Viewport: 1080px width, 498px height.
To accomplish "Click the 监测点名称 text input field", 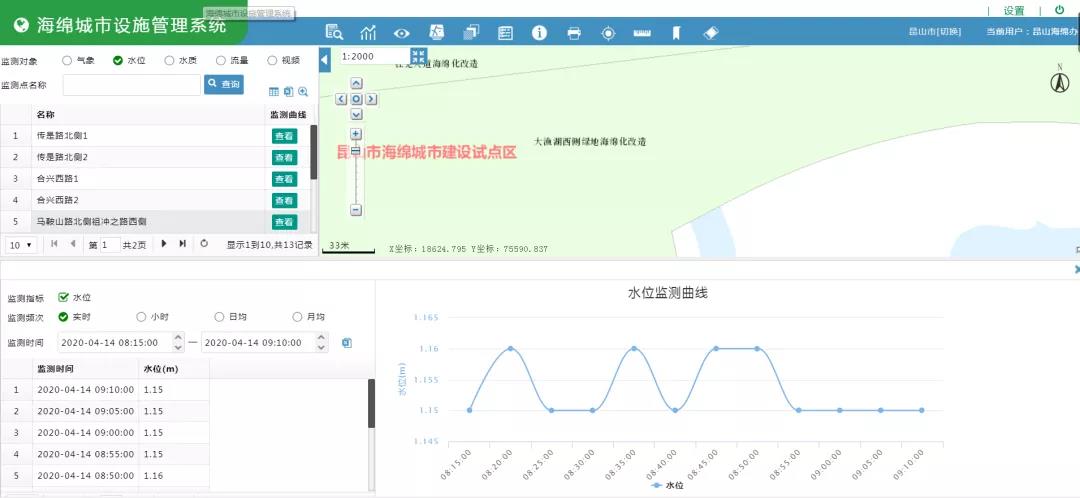I will pyautogui.click(x=131, y=85).
